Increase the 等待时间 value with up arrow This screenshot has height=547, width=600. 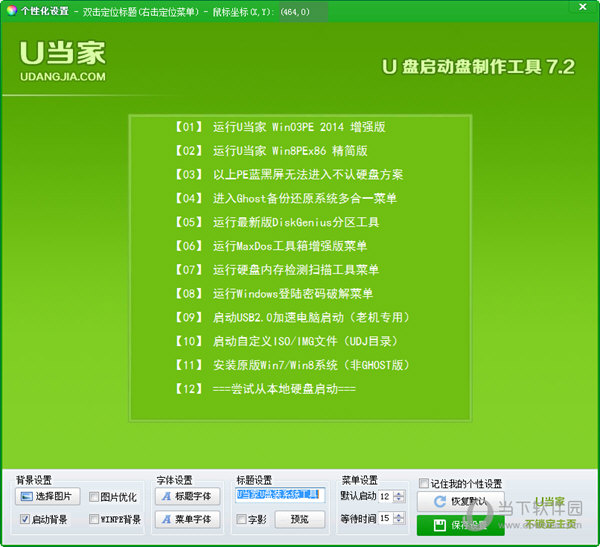click(399, 516)
